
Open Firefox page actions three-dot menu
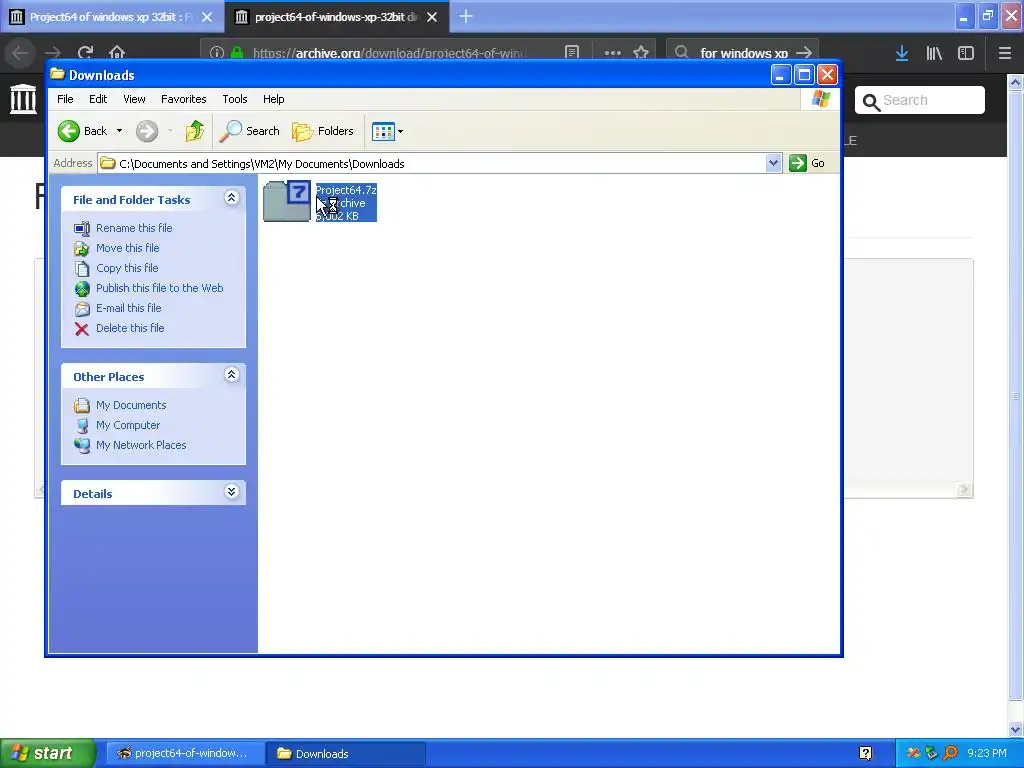613,52
